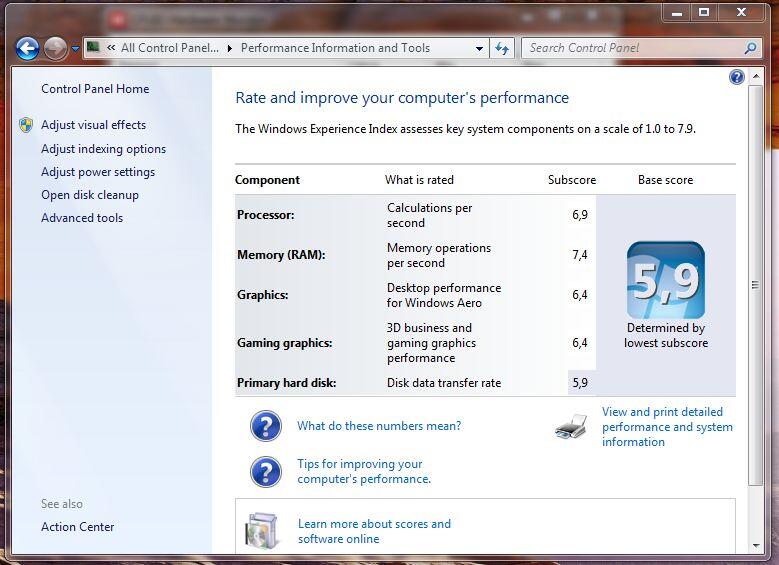Click the software box icon near Learn more
This screenshot has height=565, width=779.
click(261, 531)
